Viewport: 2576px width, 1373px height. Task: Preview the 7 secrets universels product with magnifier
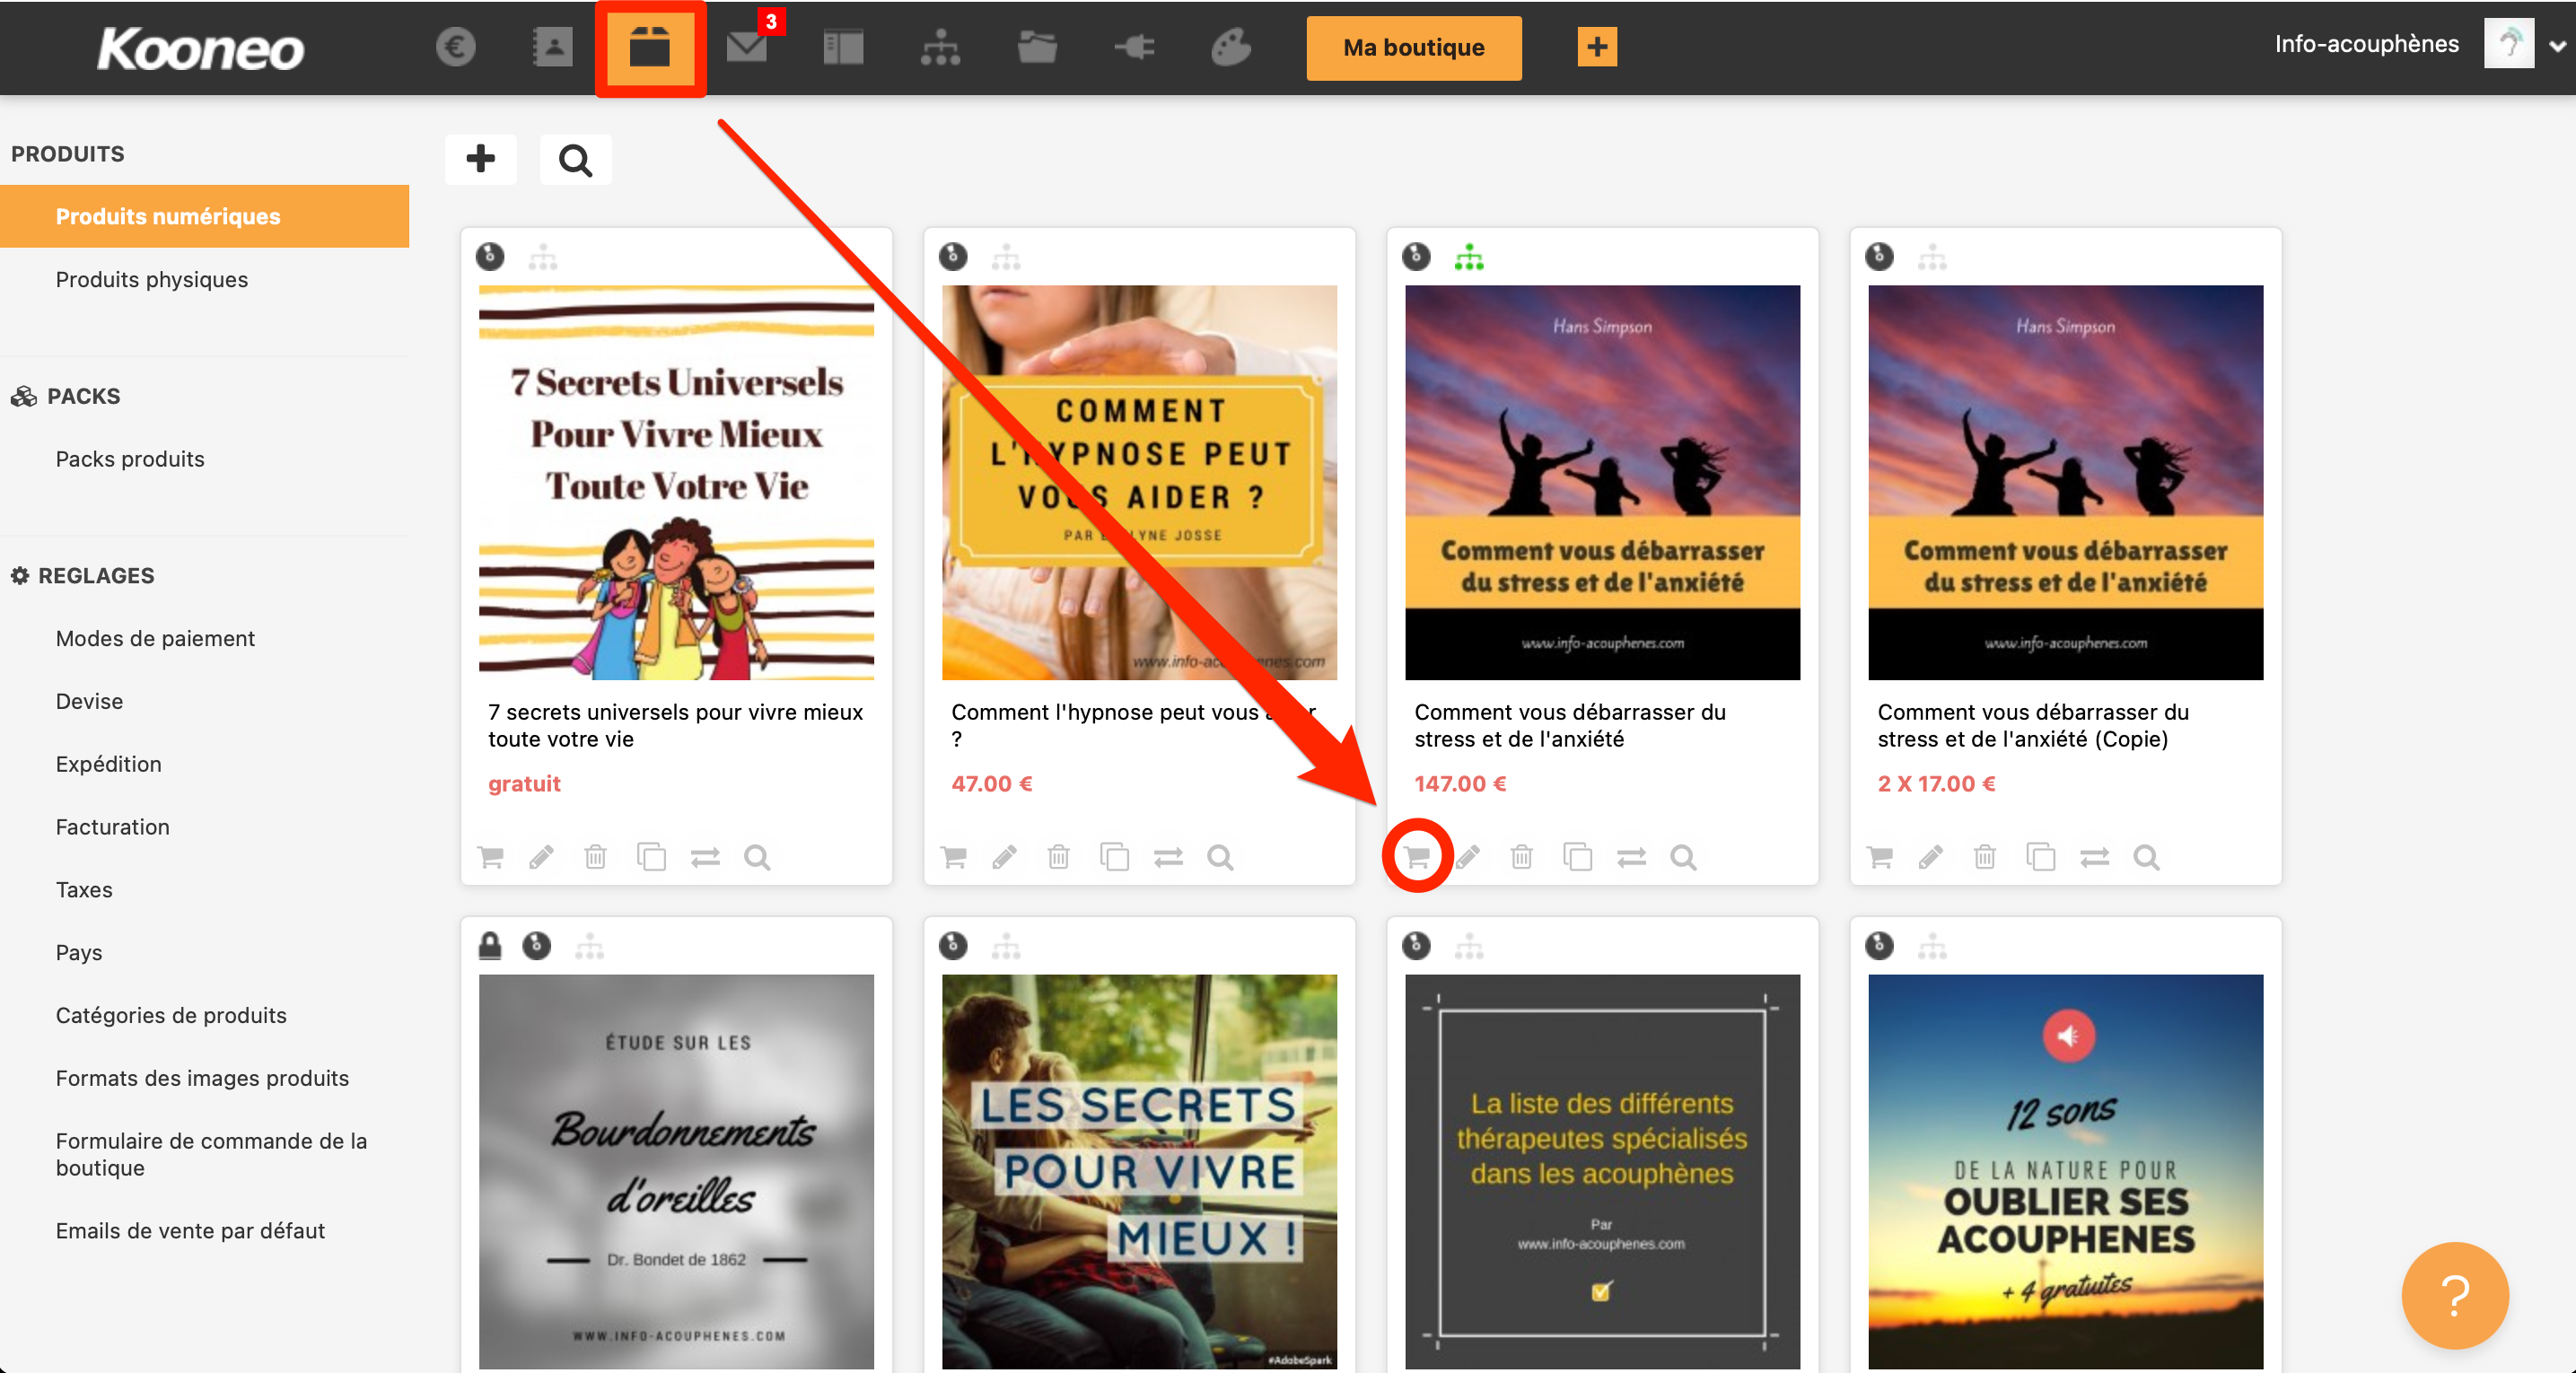757,857
